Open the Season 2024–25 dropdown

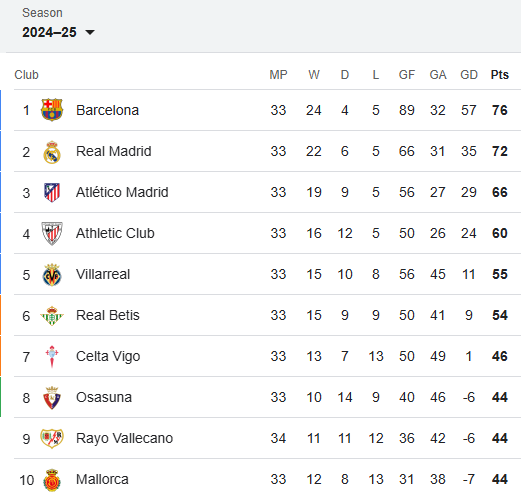(58, 32)
